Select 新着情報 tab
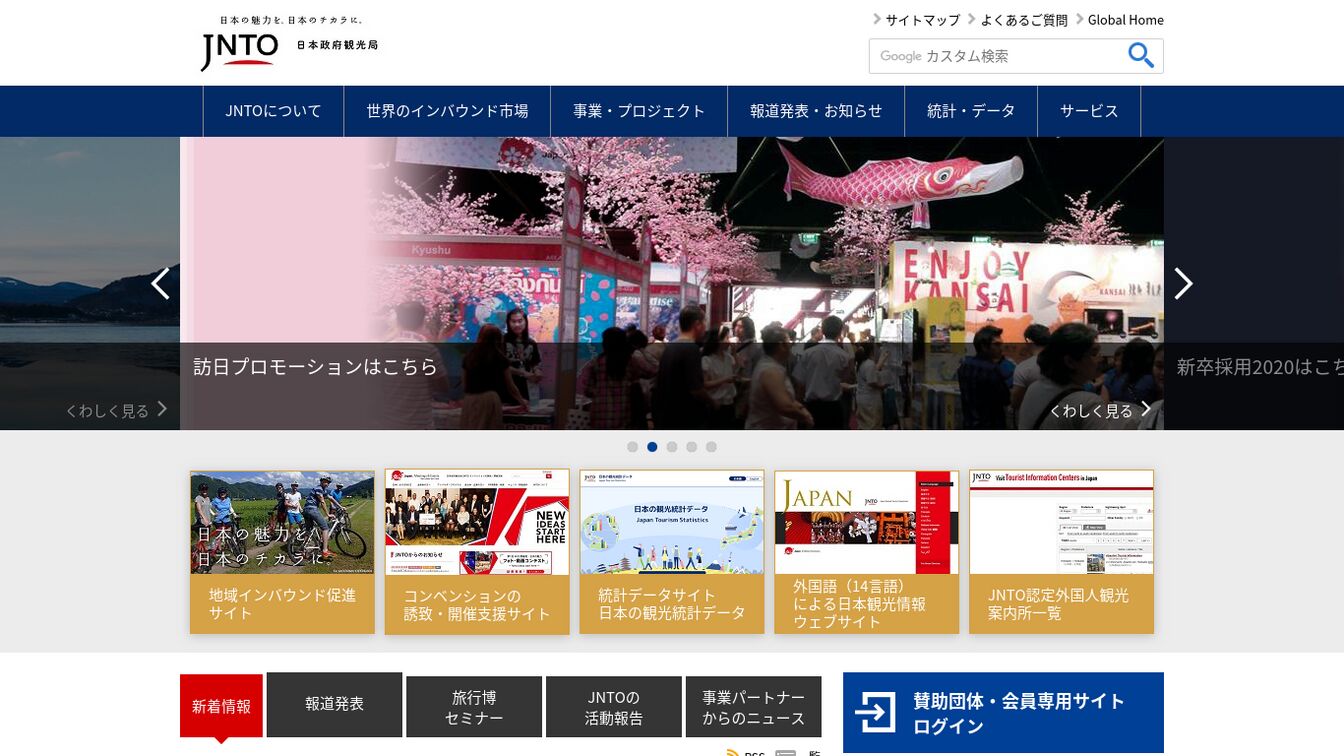The height and width of the screenshot is (756, 1344). (221, 706)
